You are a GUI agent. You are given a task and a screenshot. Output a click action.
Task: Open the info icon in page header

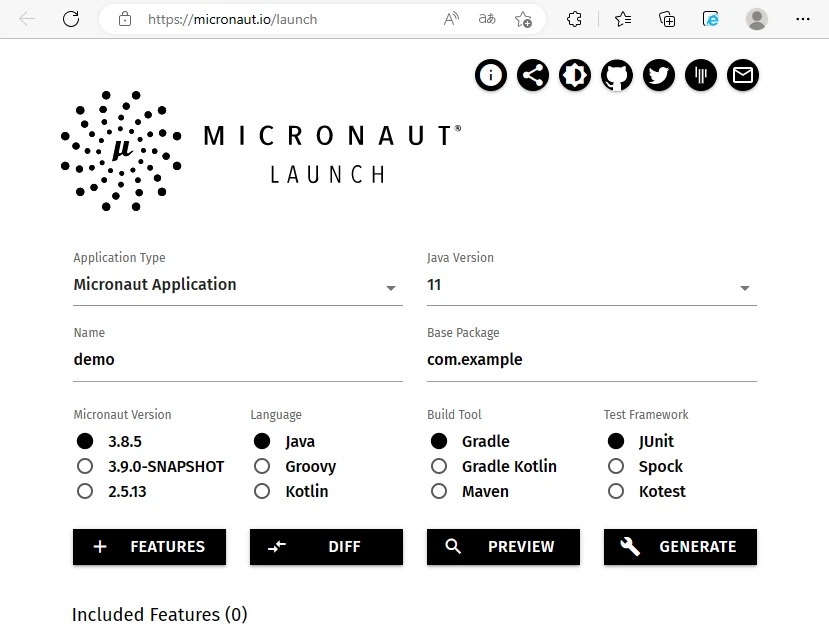click(491, 75)
